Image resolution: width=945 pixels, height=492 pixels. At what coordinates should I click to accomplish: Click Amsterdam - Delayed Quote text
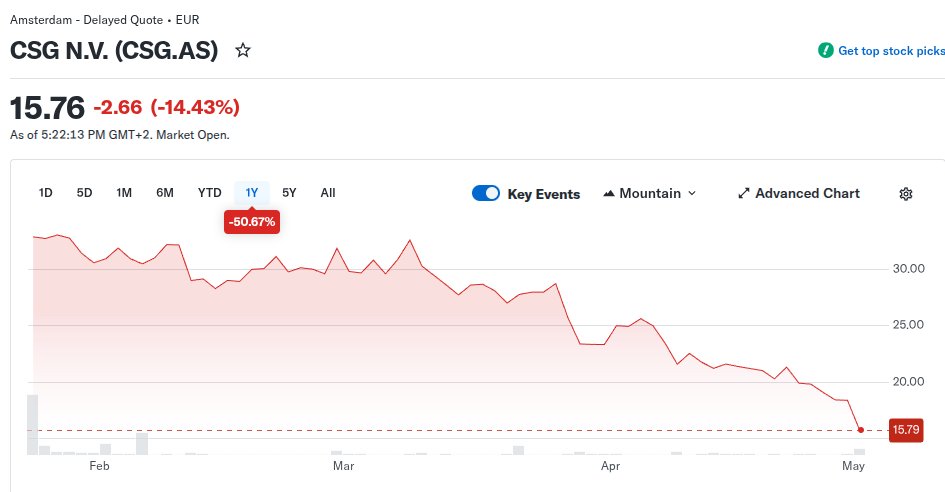(86, 20)
